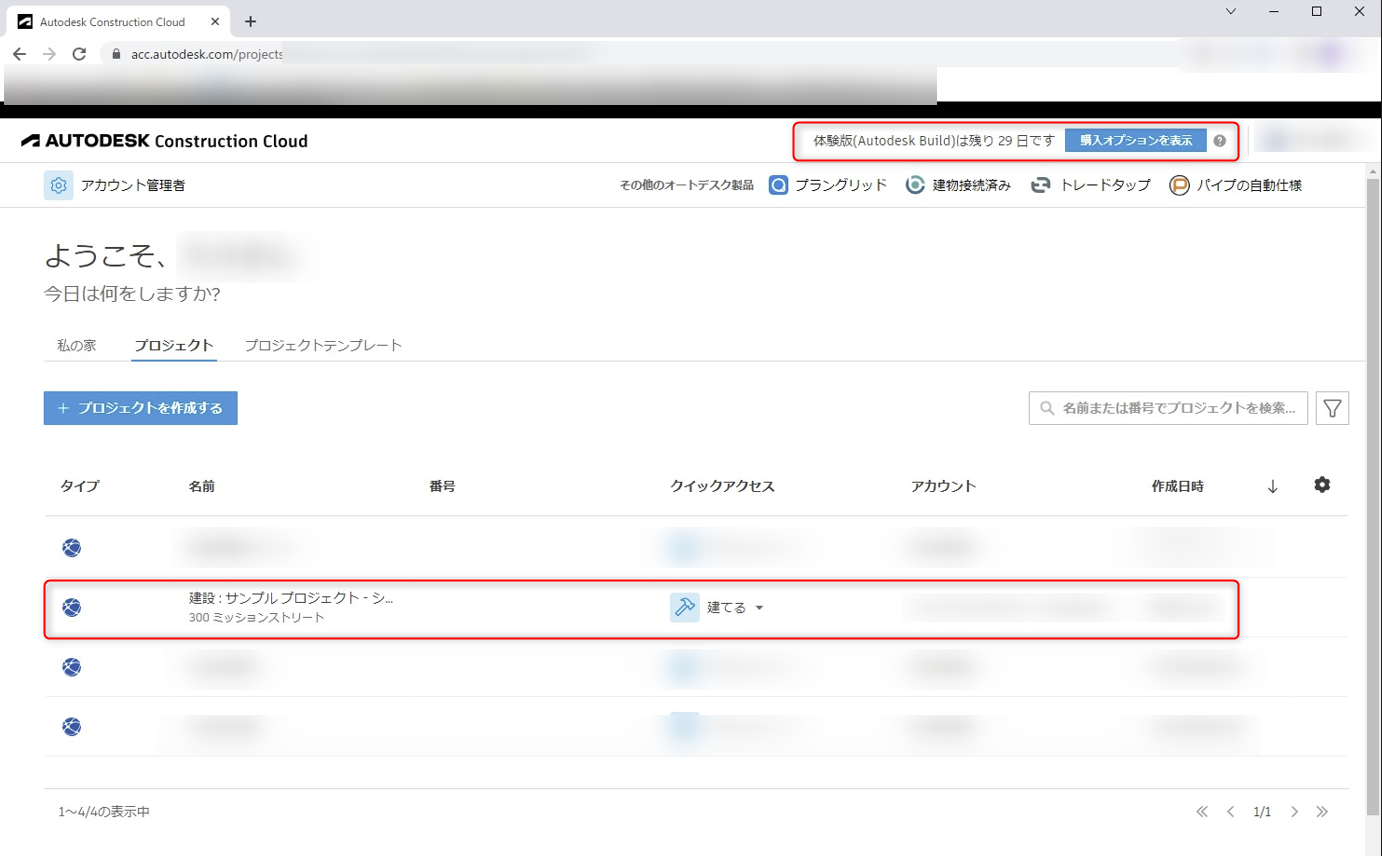Open the filter funnel icon beside project search
This screenshot has width=1382, height=856.
pyautogui.click(x=1331, y=408)
